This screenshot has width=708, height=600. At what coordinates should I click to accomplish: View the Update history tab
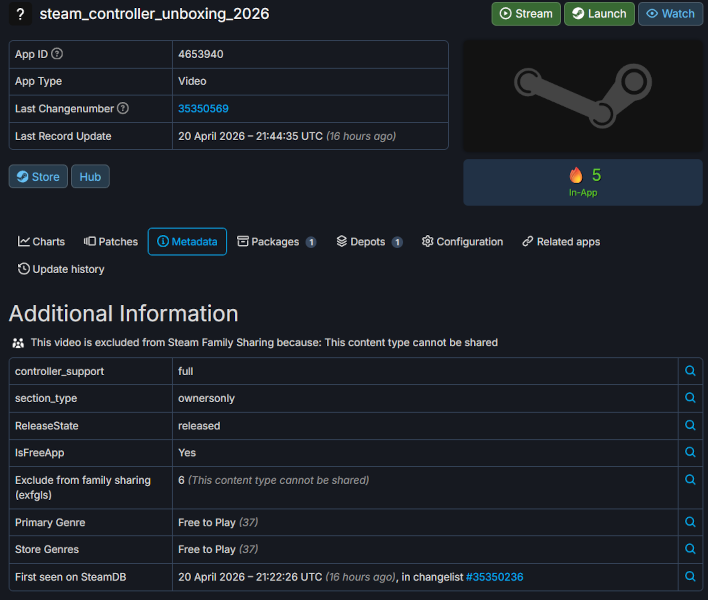(61, 269)
